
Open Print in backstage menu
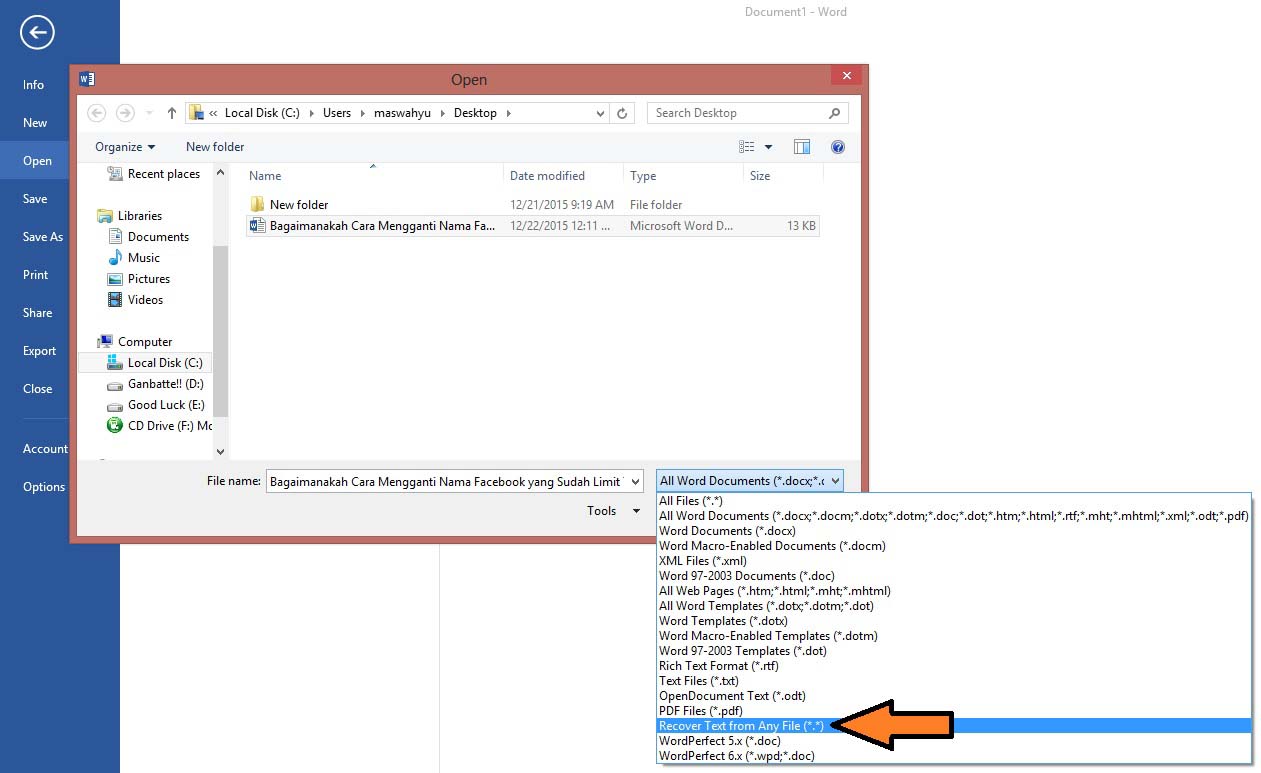coord(36,275)
